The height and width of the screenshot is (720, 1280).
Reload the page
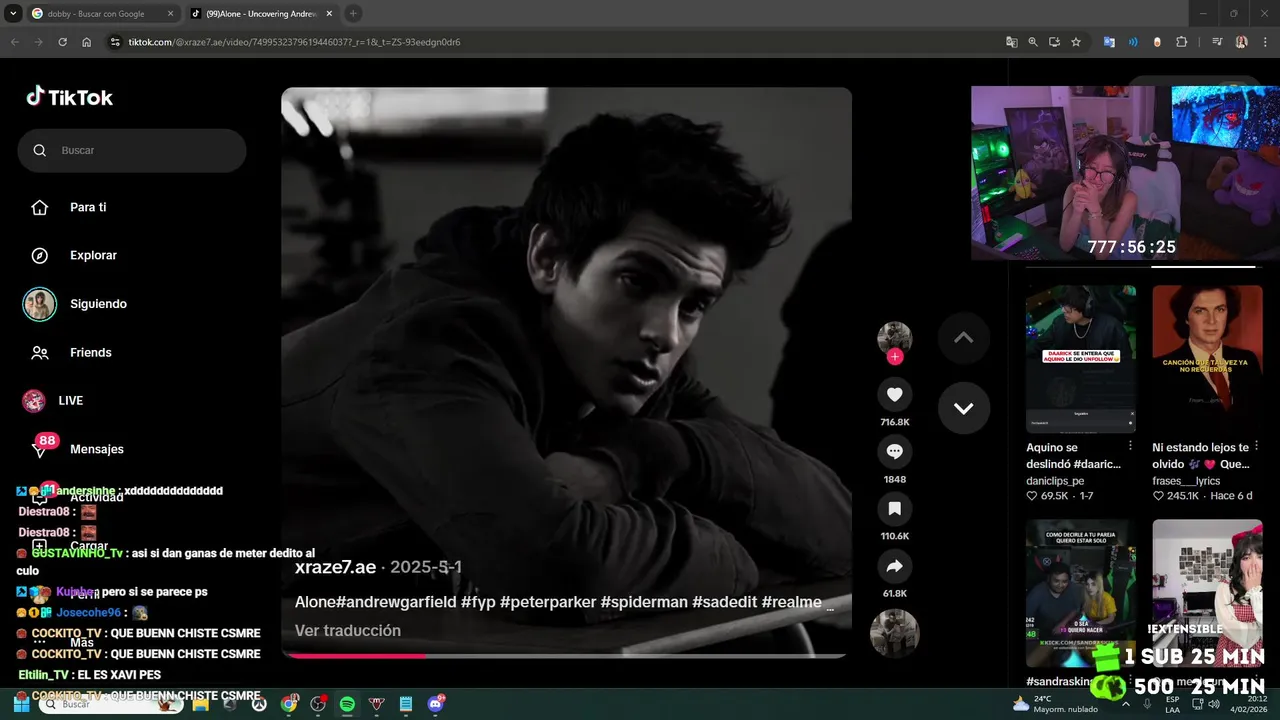click(62, 42)
